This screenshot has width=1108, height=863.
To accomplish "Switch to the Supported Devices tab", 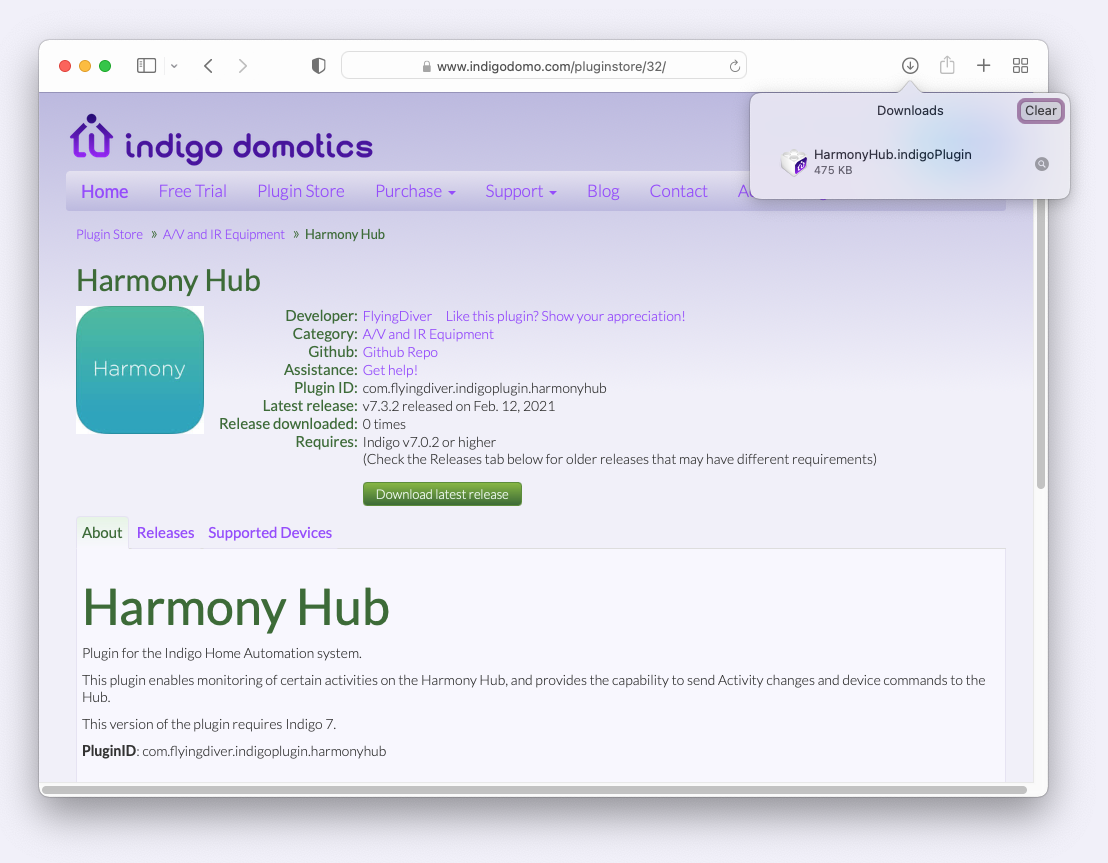I will 270,533.
